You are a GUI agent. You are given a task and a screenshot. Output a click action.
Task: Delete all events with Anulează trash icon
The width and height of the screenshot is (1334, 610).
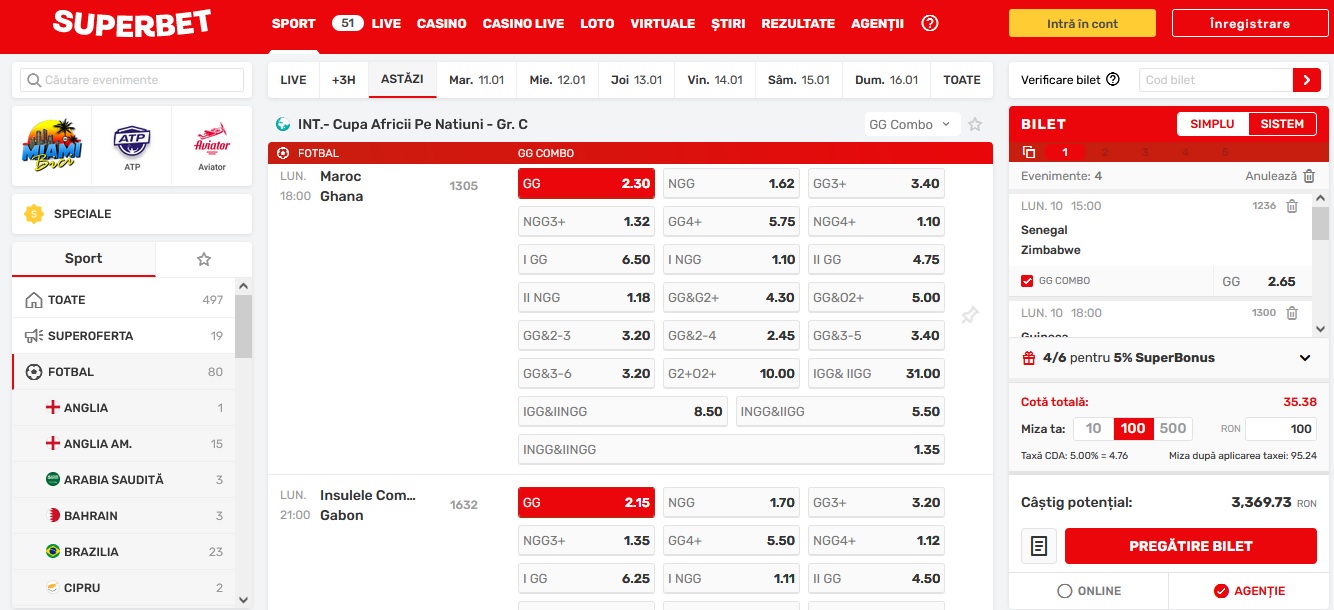1309,176
